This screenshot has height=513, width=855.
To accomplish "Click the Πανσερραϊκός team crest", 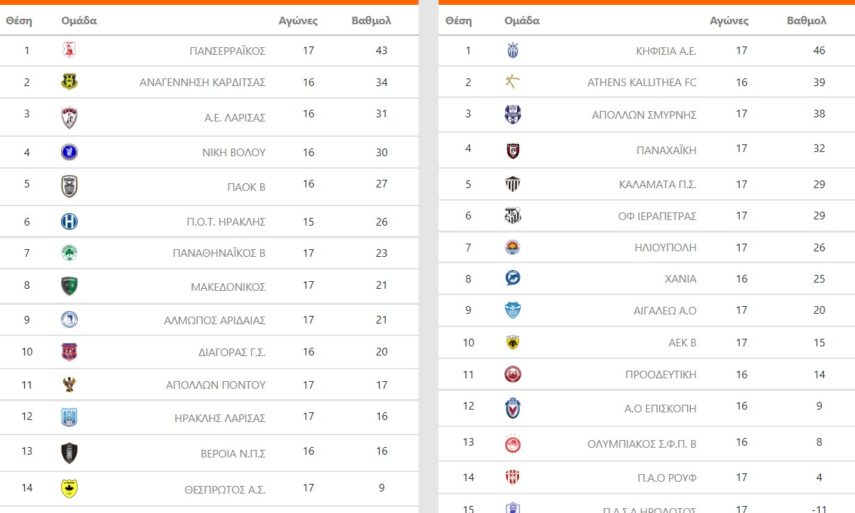I will 69,50.
